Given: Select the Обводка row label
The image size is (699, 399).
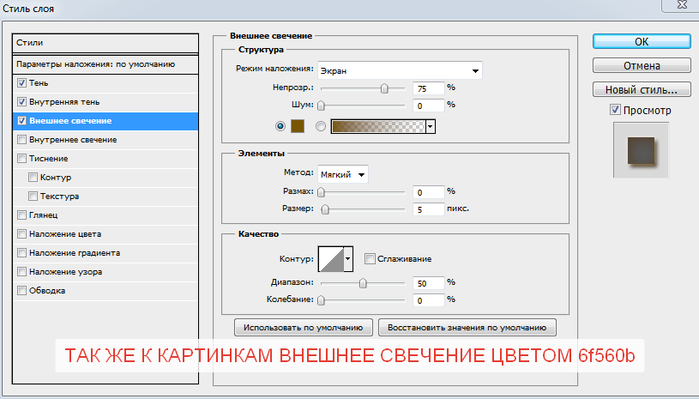Looking at the screenshot, I should (47, 290).
